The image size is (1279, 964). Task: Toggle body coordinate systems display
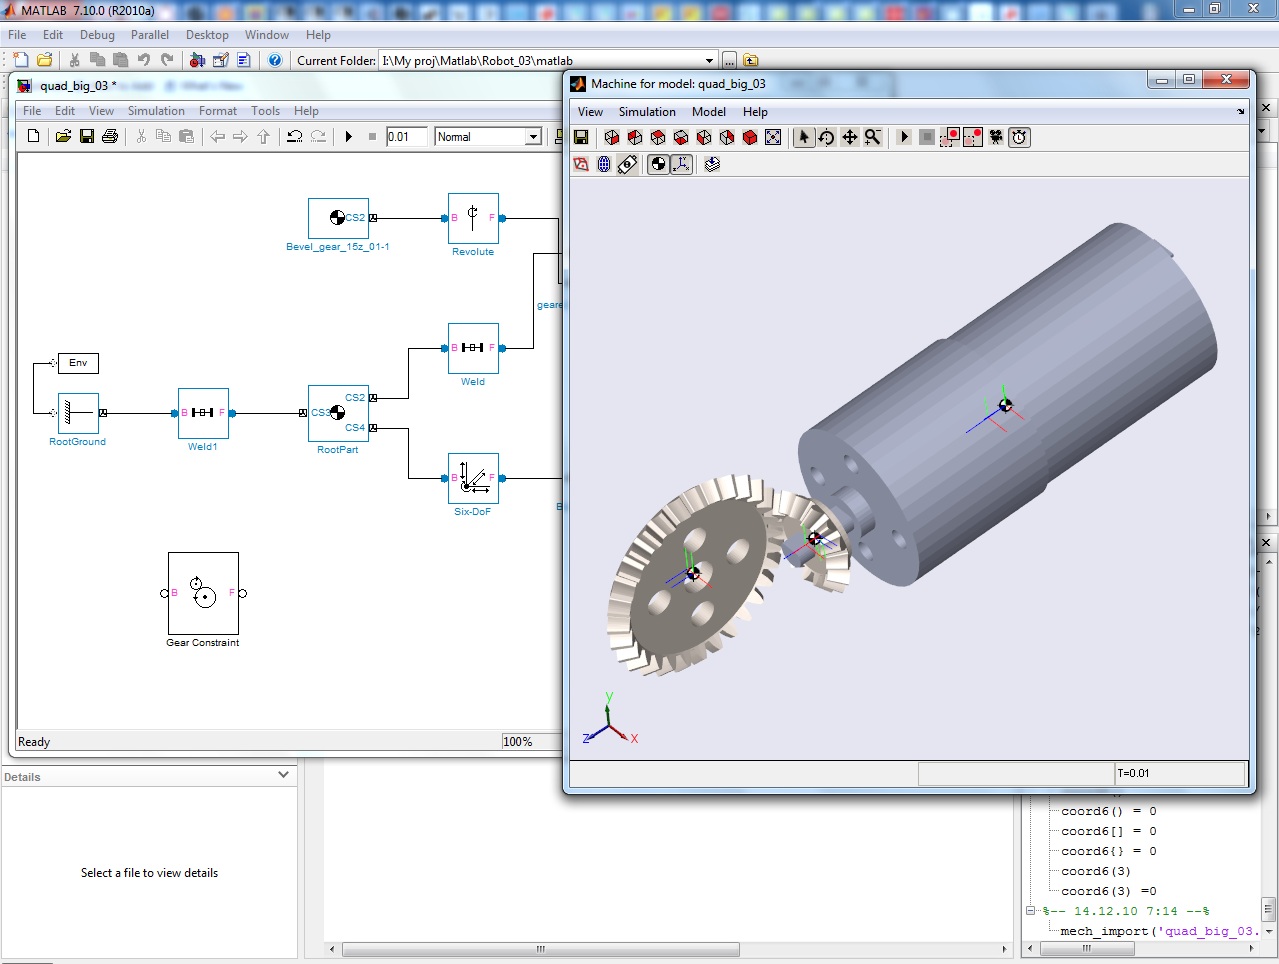click(x=682, y=164)
